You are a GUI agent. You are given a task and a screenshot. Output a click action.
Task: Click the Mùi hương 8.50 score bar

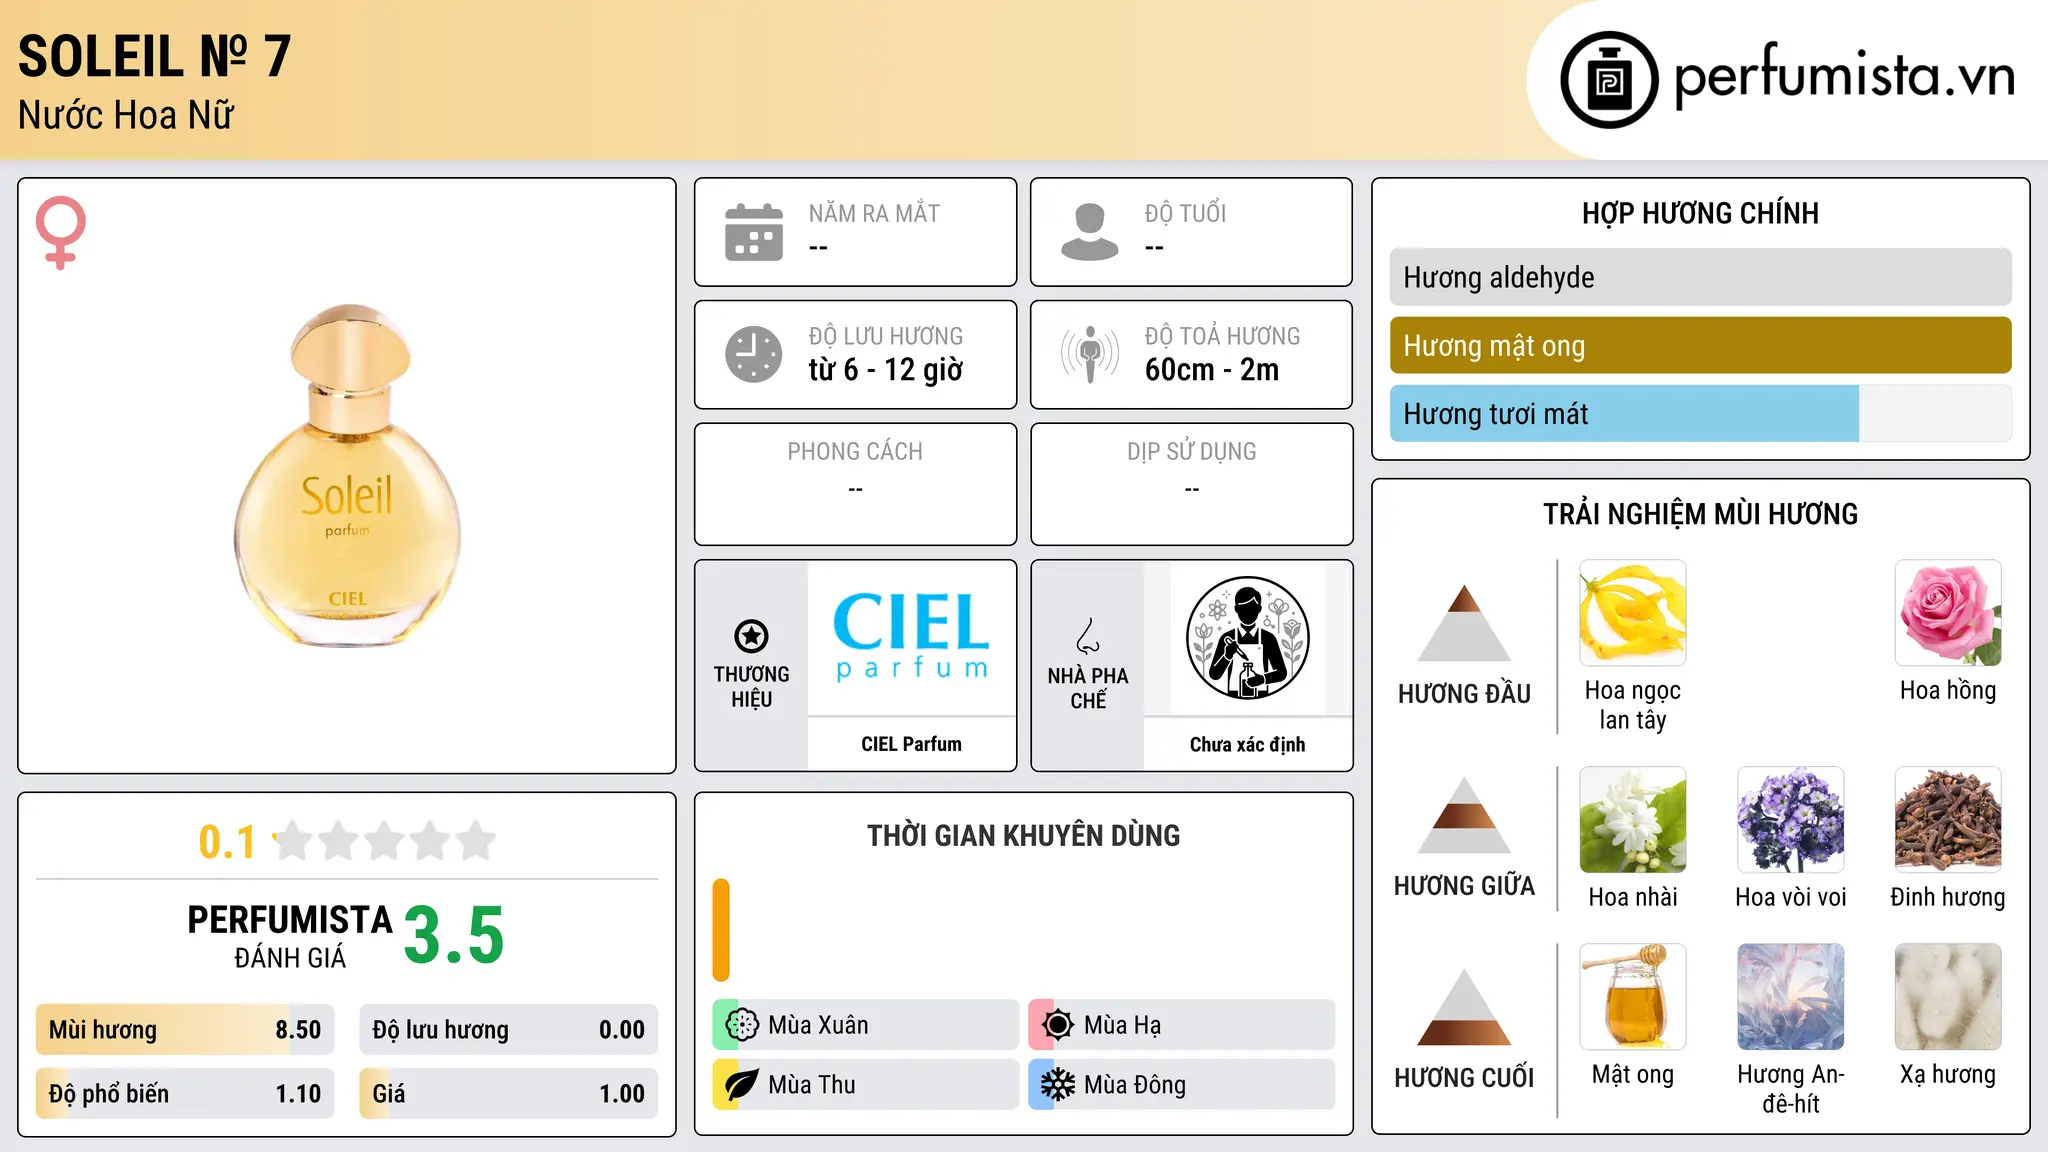tap(185, 1029)
